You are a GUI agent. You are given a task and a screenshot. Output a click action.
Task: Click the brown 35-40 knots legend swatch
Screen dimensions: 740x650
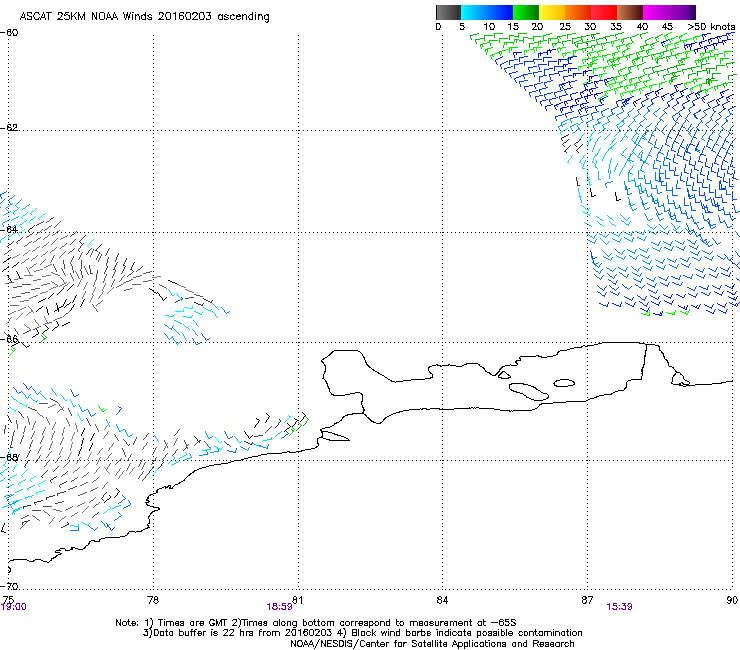click(630, 12)
